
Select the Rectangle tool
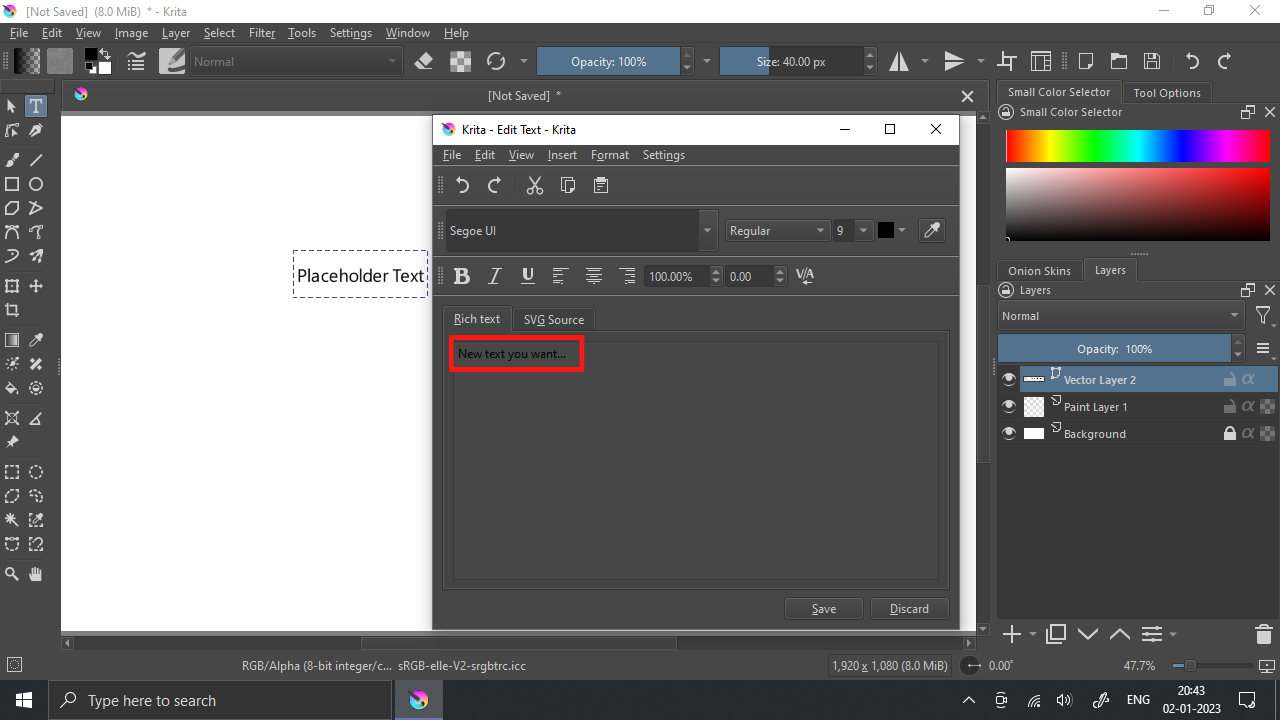pos(12,184)
